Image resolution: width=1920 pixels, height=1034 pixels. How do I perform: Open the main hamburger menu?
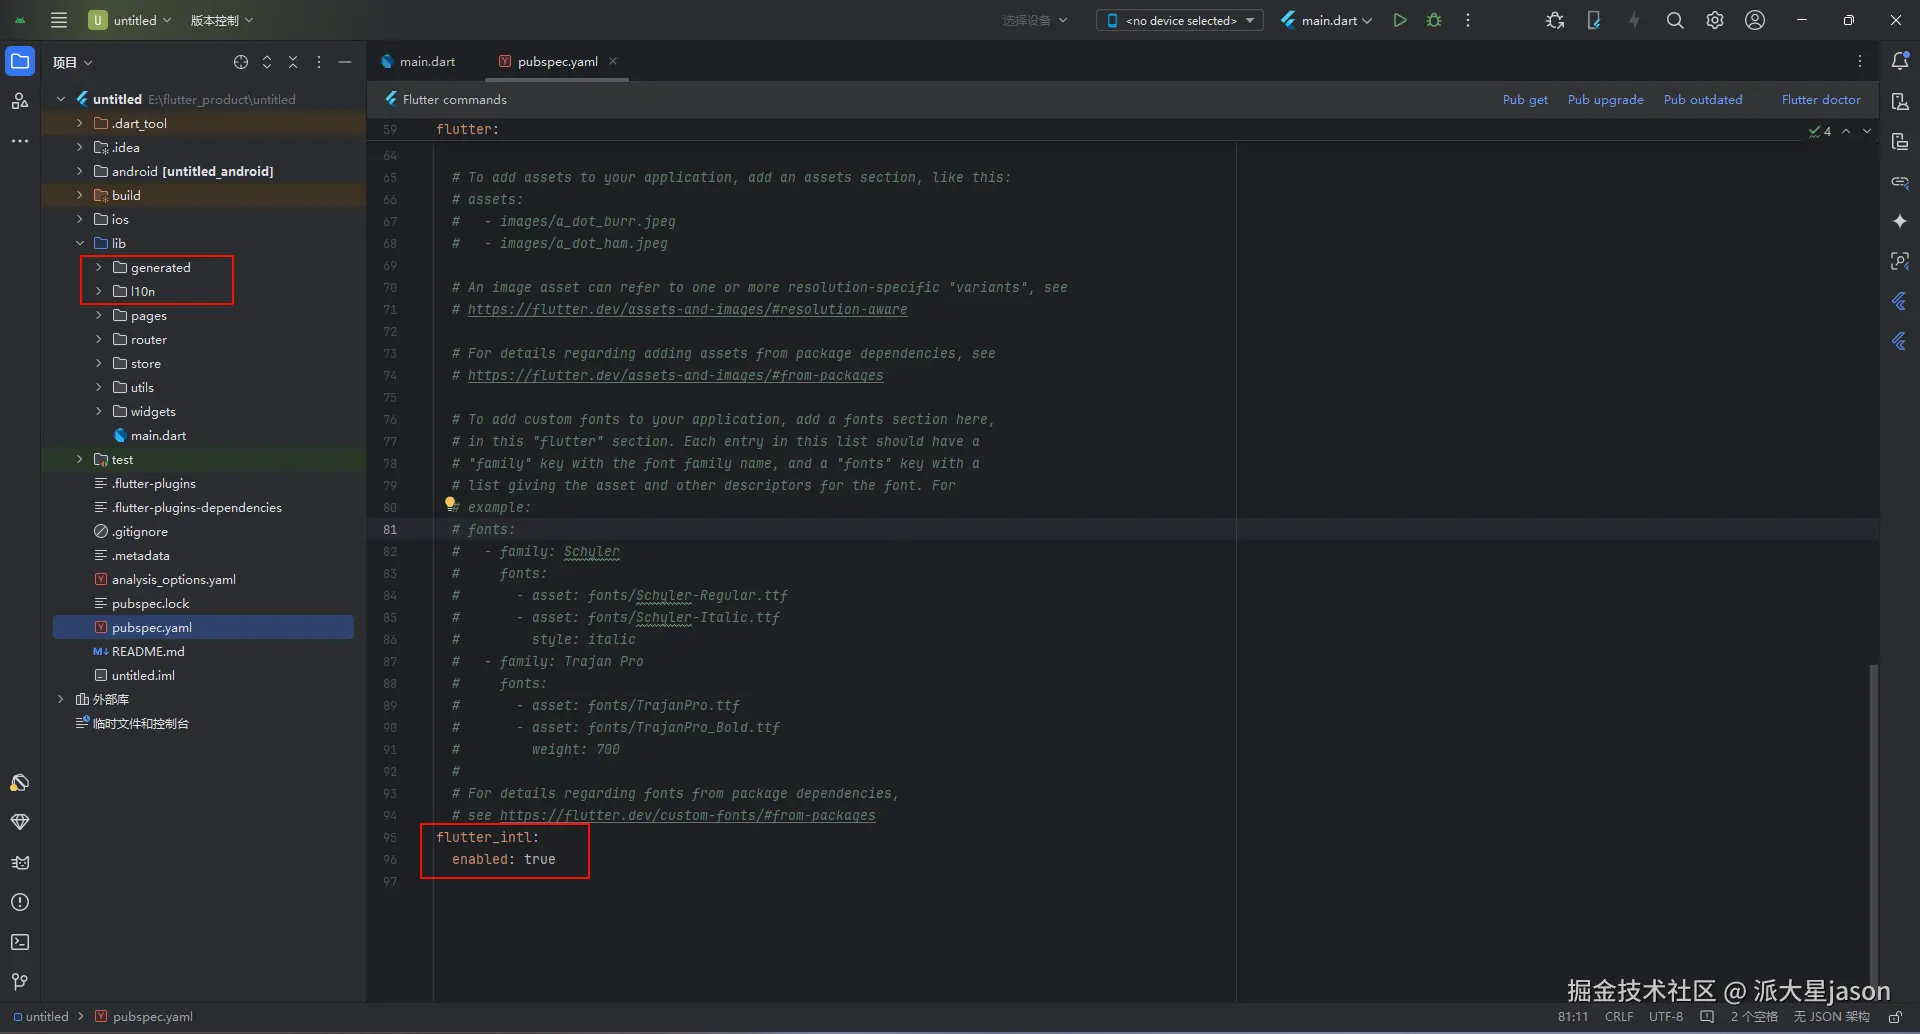coord(59,20)
